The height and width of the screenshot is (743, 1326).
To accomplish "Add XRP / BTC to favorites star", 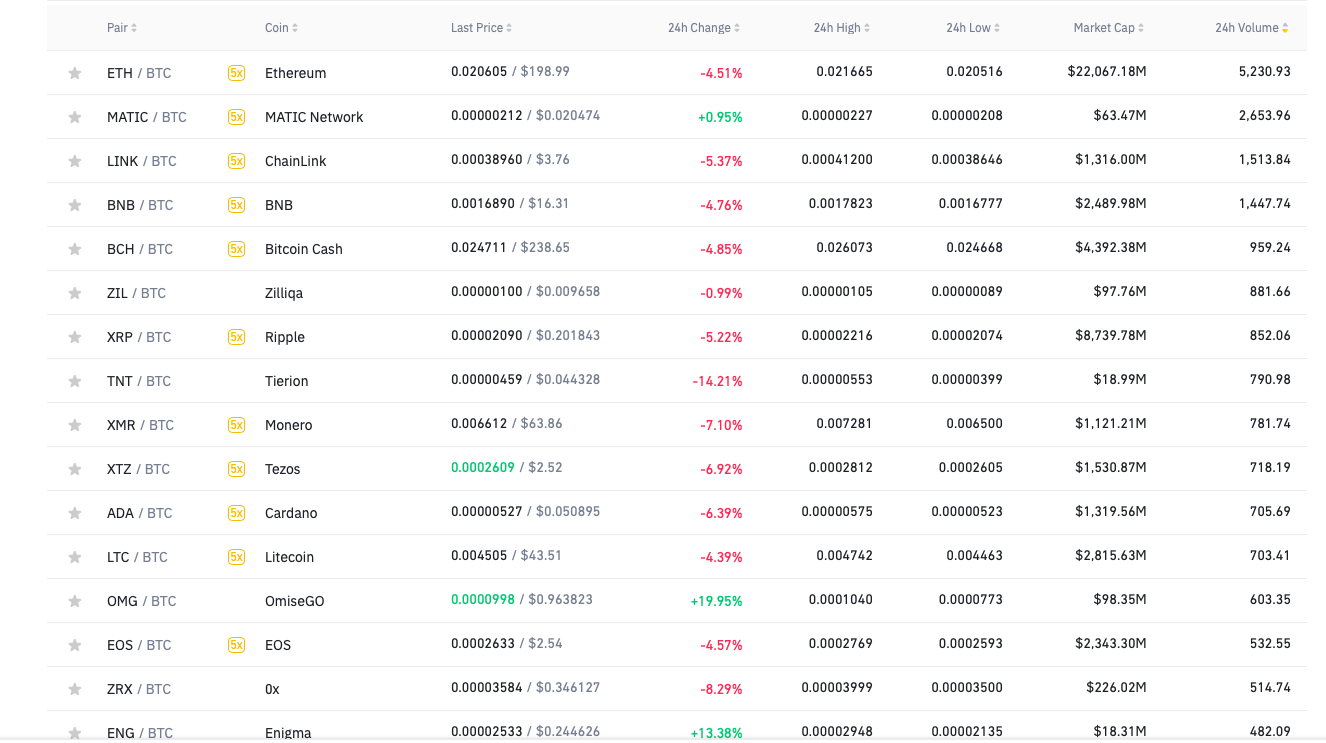I will point(74,337).
